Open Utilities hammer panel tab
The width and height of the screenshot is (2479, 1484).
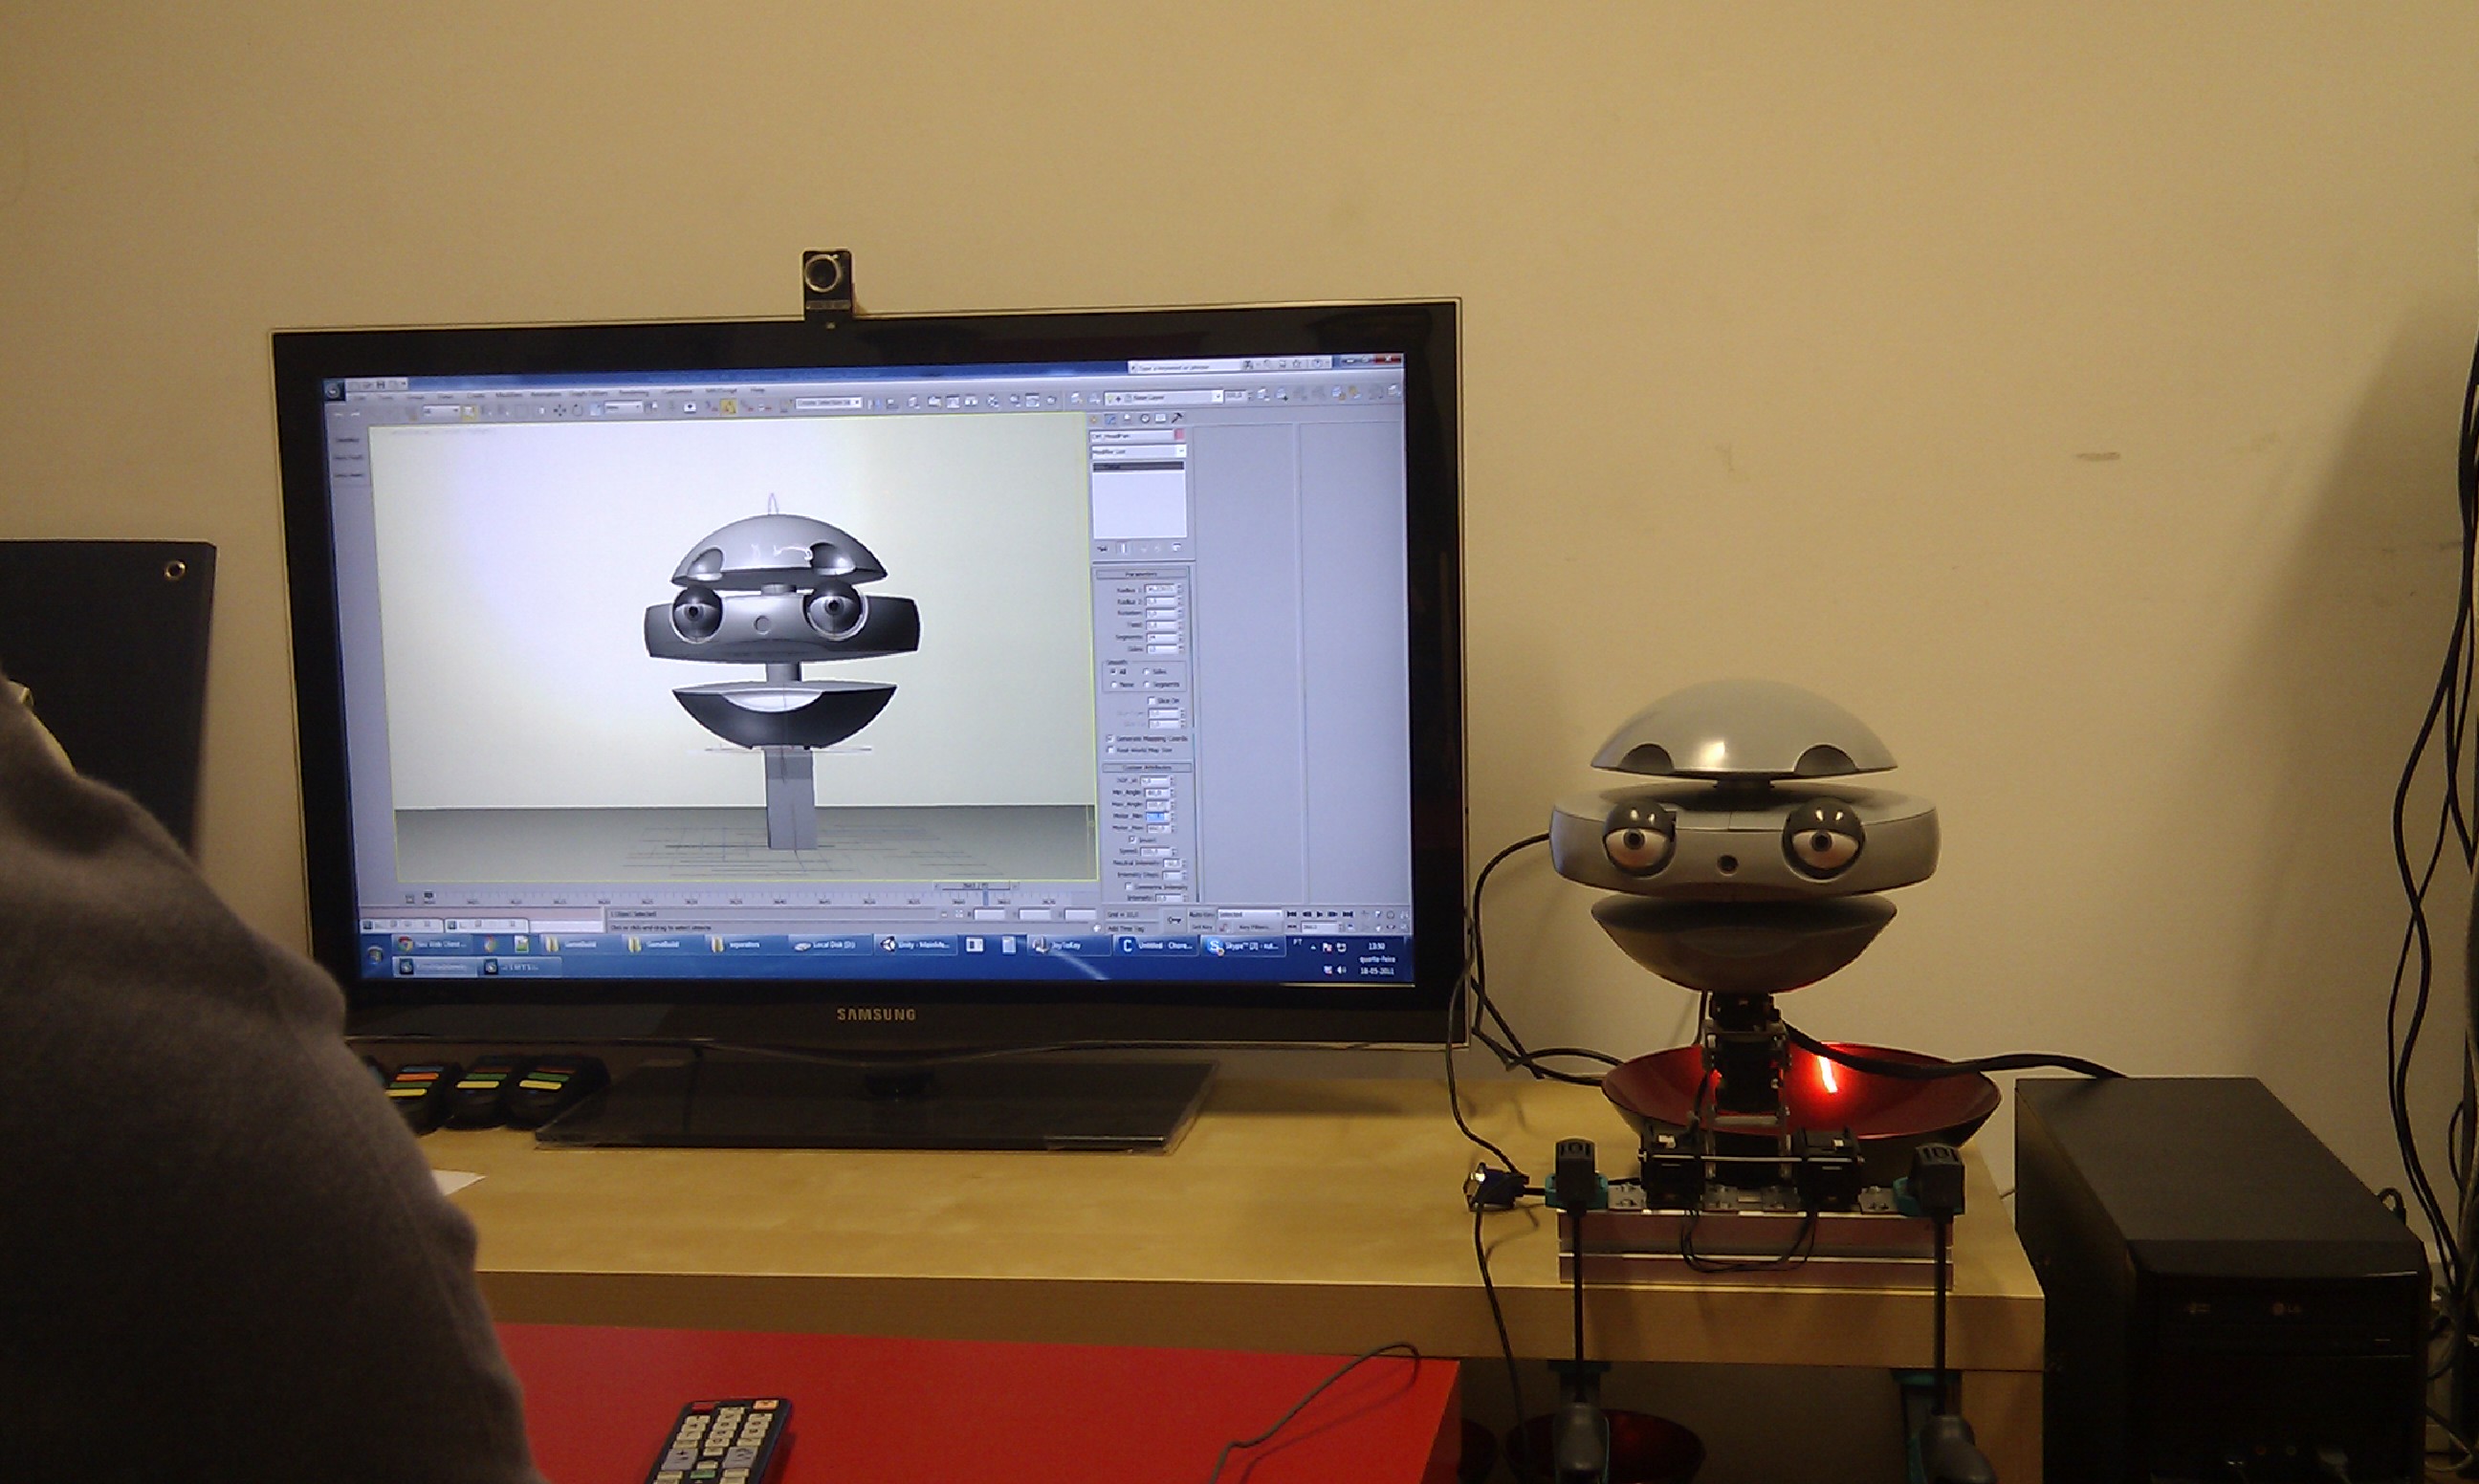[x=1177, y=418]
